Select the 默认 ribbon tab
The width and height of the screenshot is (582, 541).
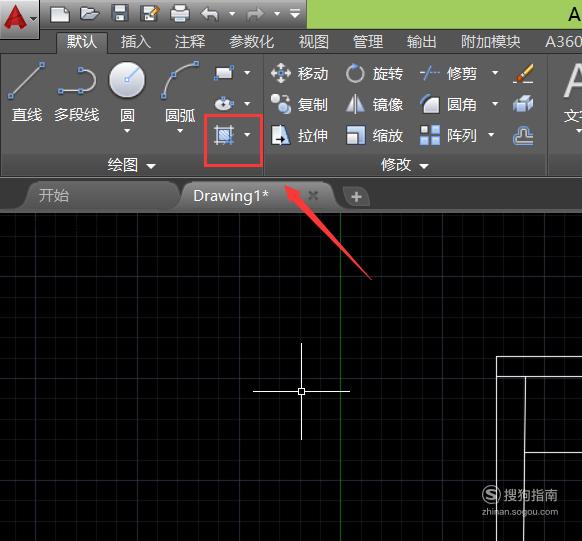pyautogui.click(x=82, y=42)
